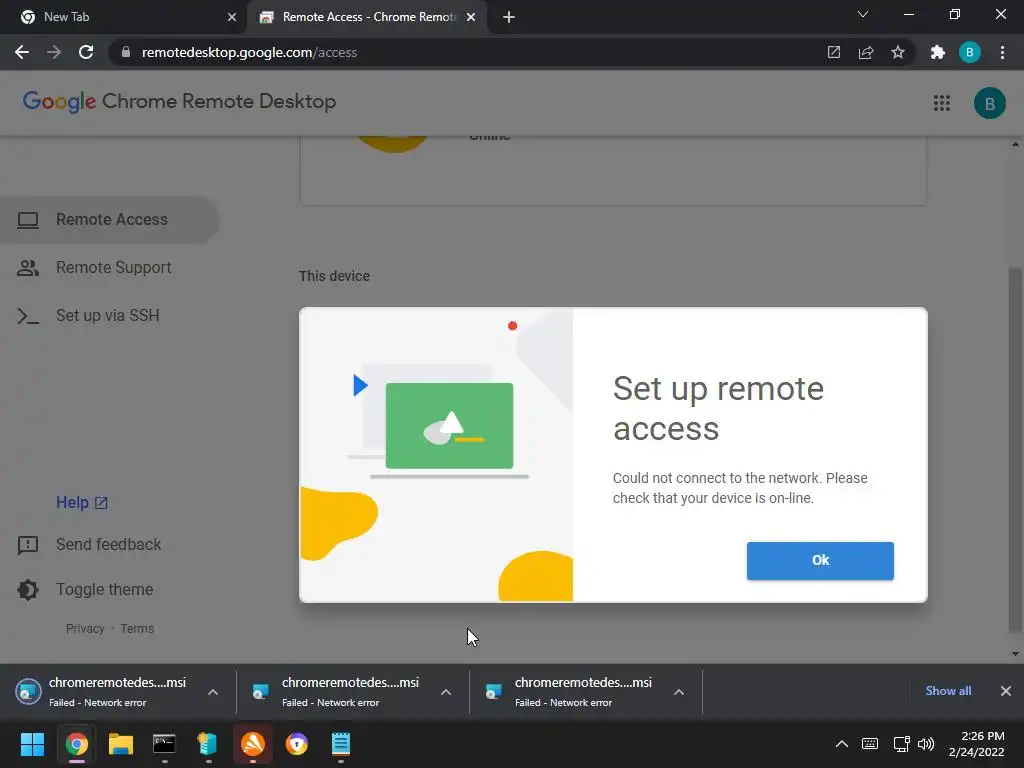Click the network tray icon
Screen dimensions: 1024x768
click(901, 744)
